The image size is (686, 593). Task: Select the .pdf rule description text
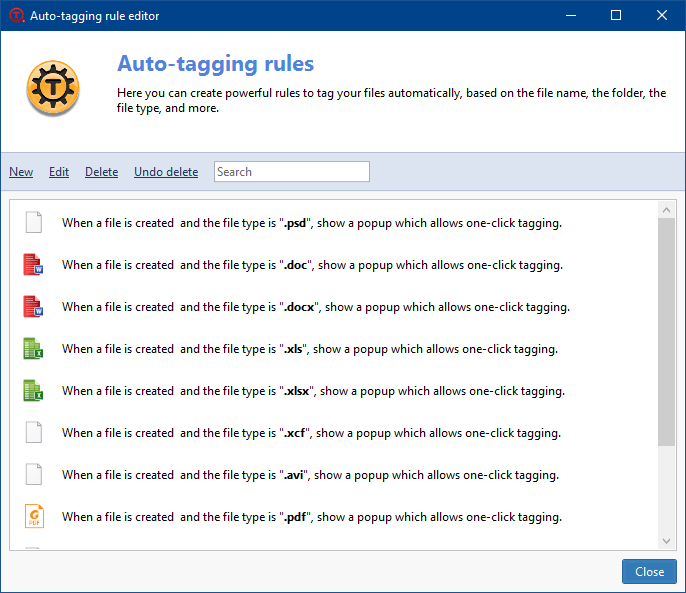pos(311,517)
